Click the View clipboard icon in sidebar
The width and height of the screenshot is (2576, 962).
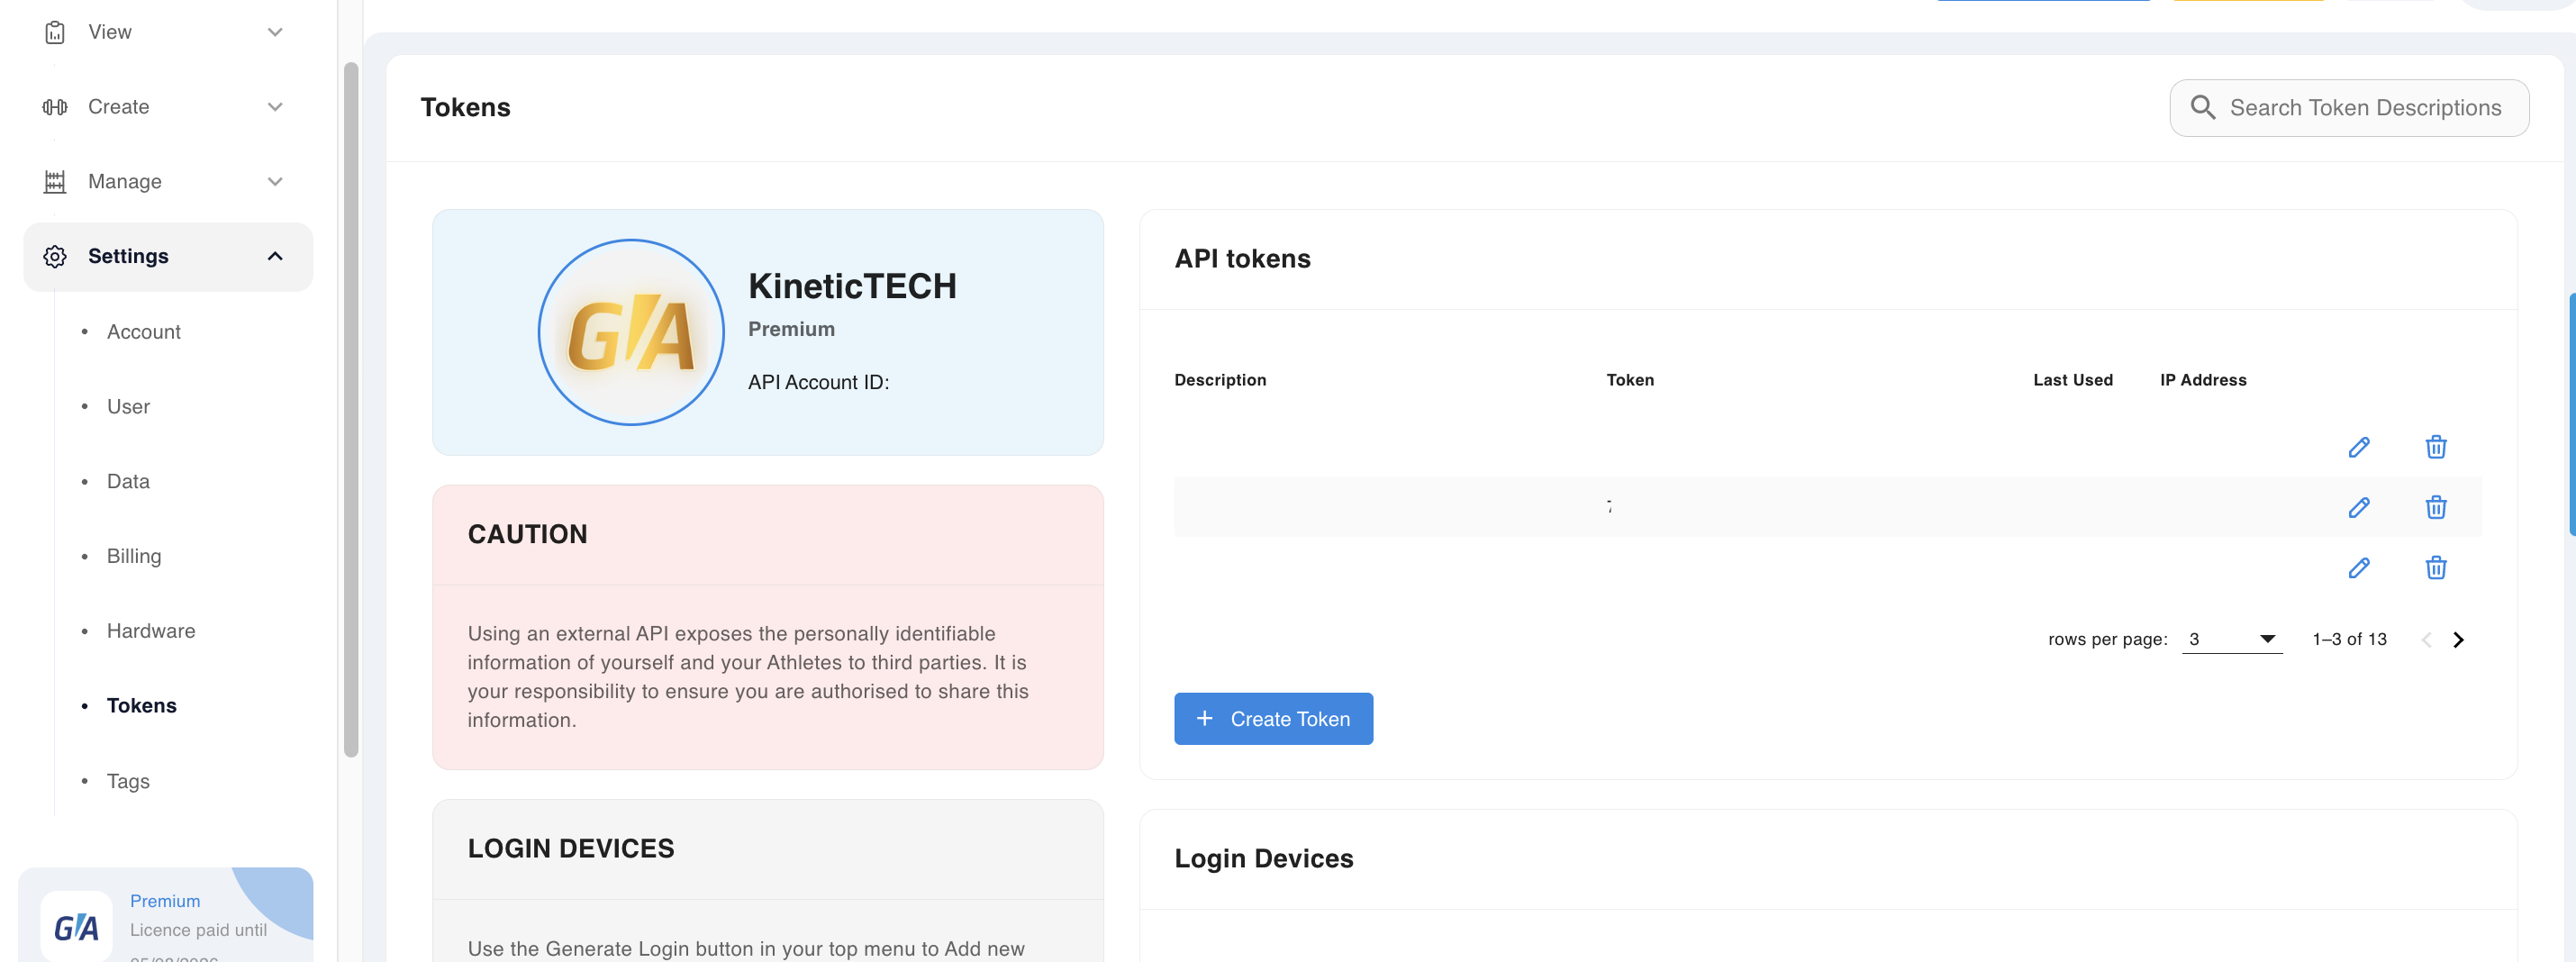[x=55, y=32]
